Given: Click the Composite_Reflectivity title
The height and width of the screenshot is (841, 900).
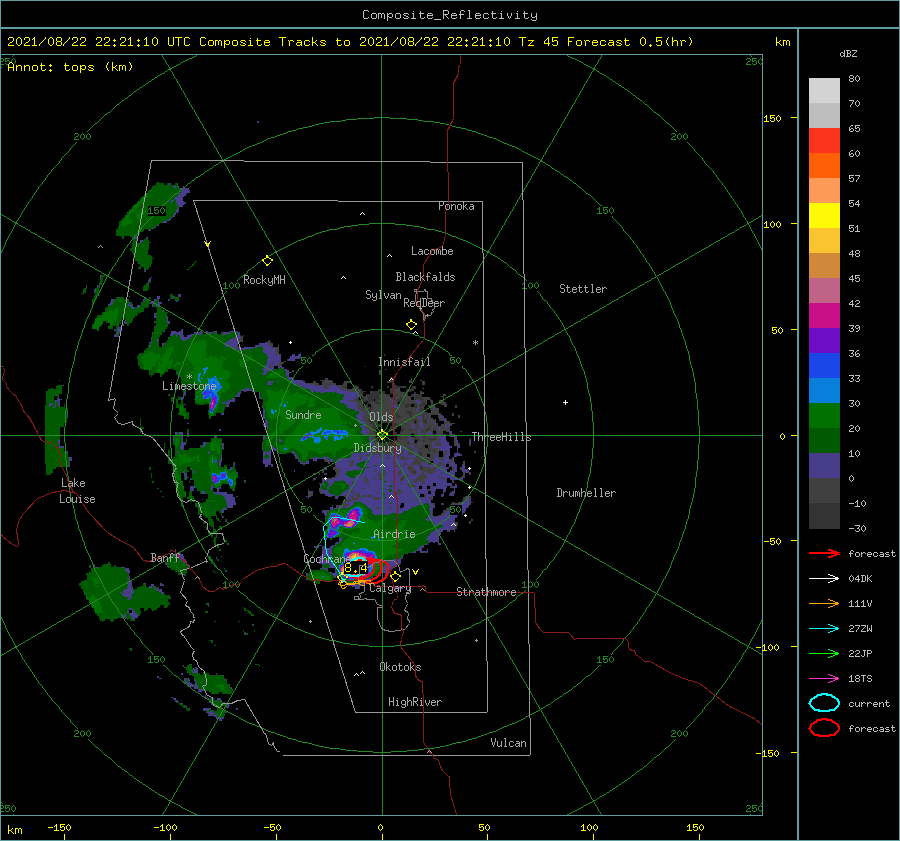Looking at the screenshot, I should point(450,15).
